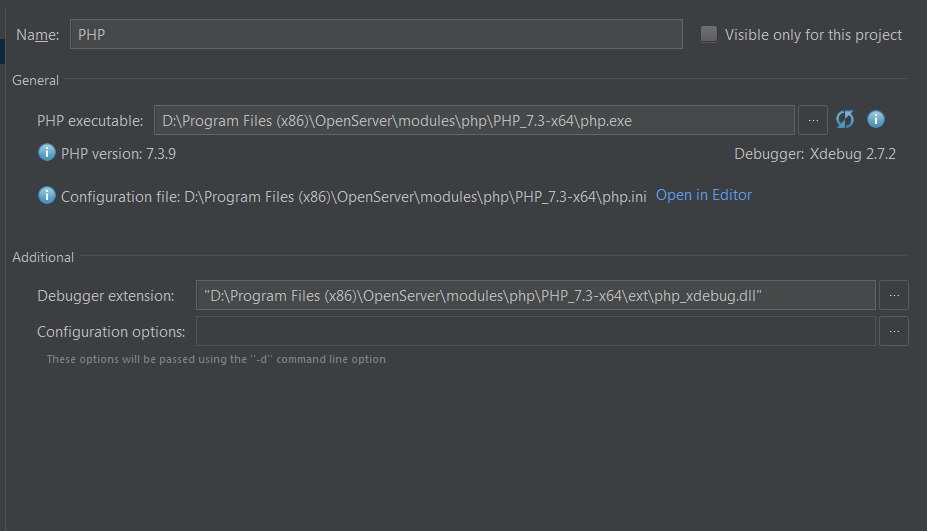The width and height of the screenshot is (927, 531).
Task: Click the Additional section heading
Action: click(x=43, y=257)
